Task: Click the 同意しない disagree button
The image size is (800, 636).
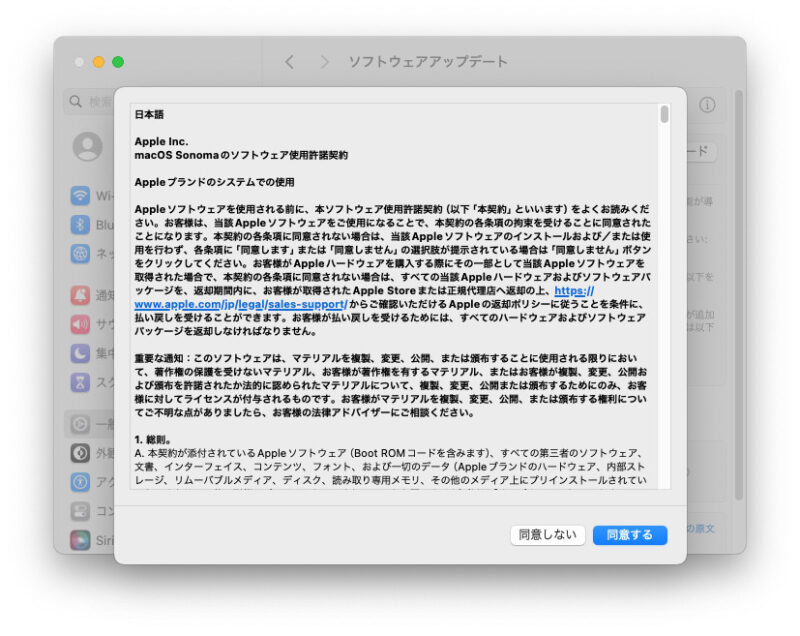Action: (547, 535)
